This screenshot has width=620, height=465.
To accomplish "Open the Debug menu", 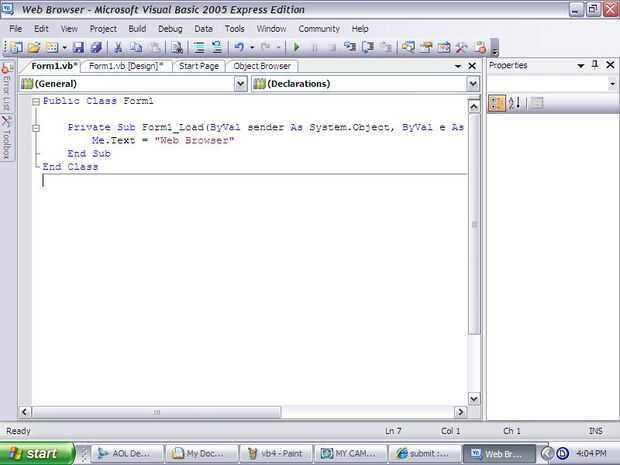I will click(170, 29).
